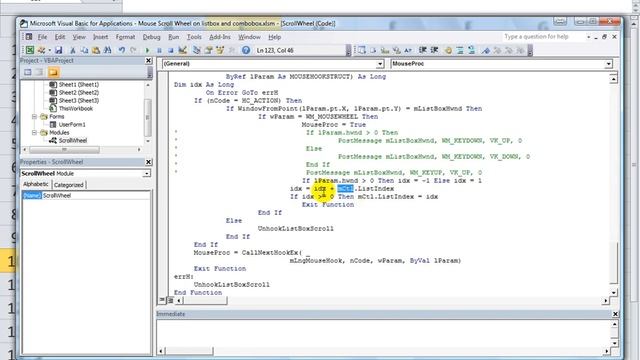
Task: Switch to the Categorized properties tab
Action: [x=69, y=185]
